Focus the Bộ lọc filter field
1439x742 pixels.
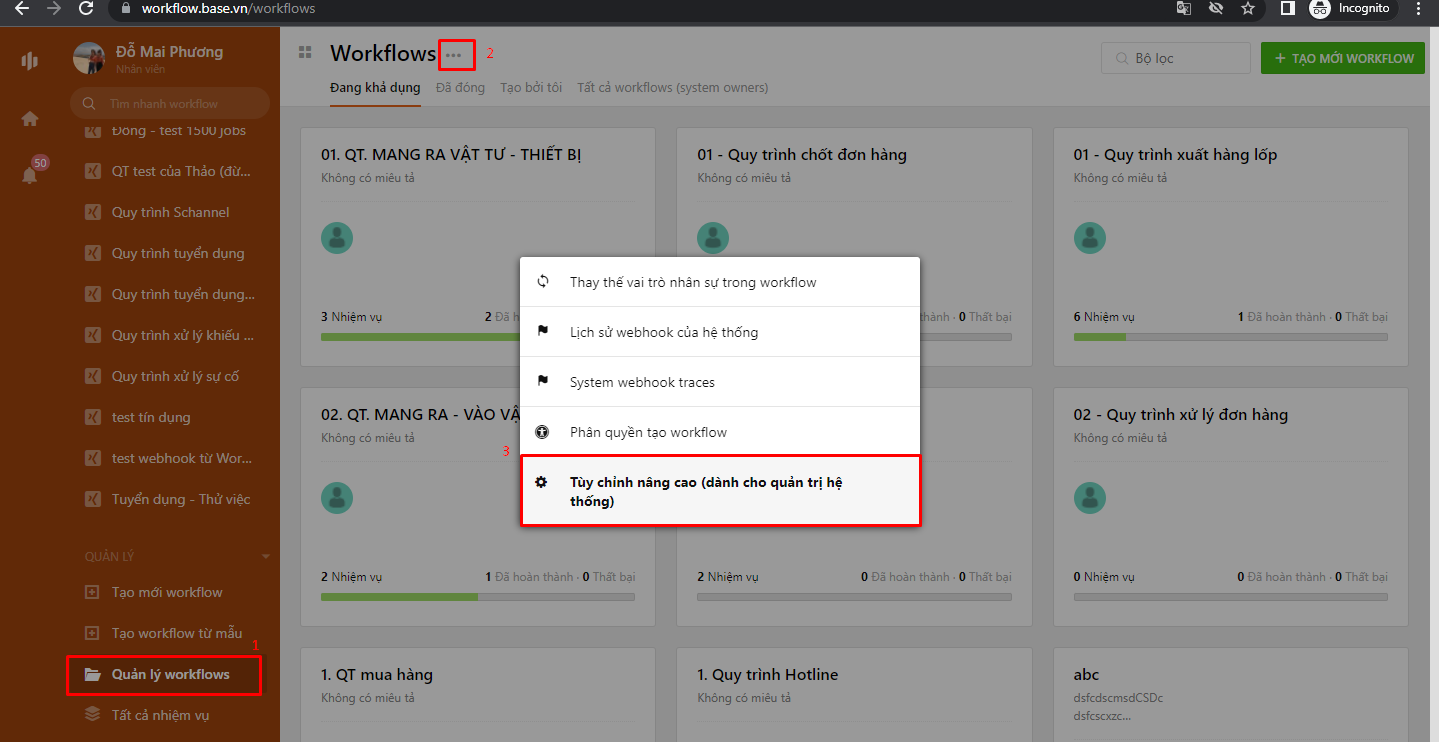click(1176, 58)
